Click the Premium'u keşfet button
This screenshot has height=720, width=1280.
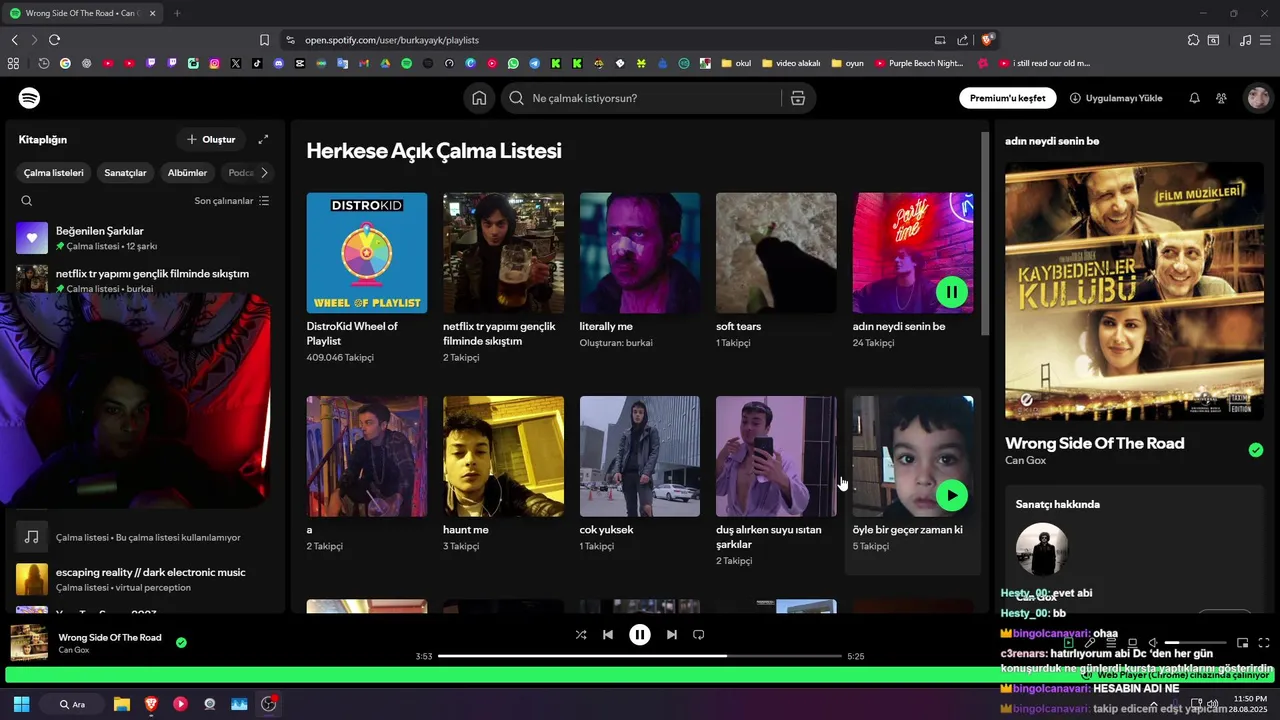(1007, 98)
